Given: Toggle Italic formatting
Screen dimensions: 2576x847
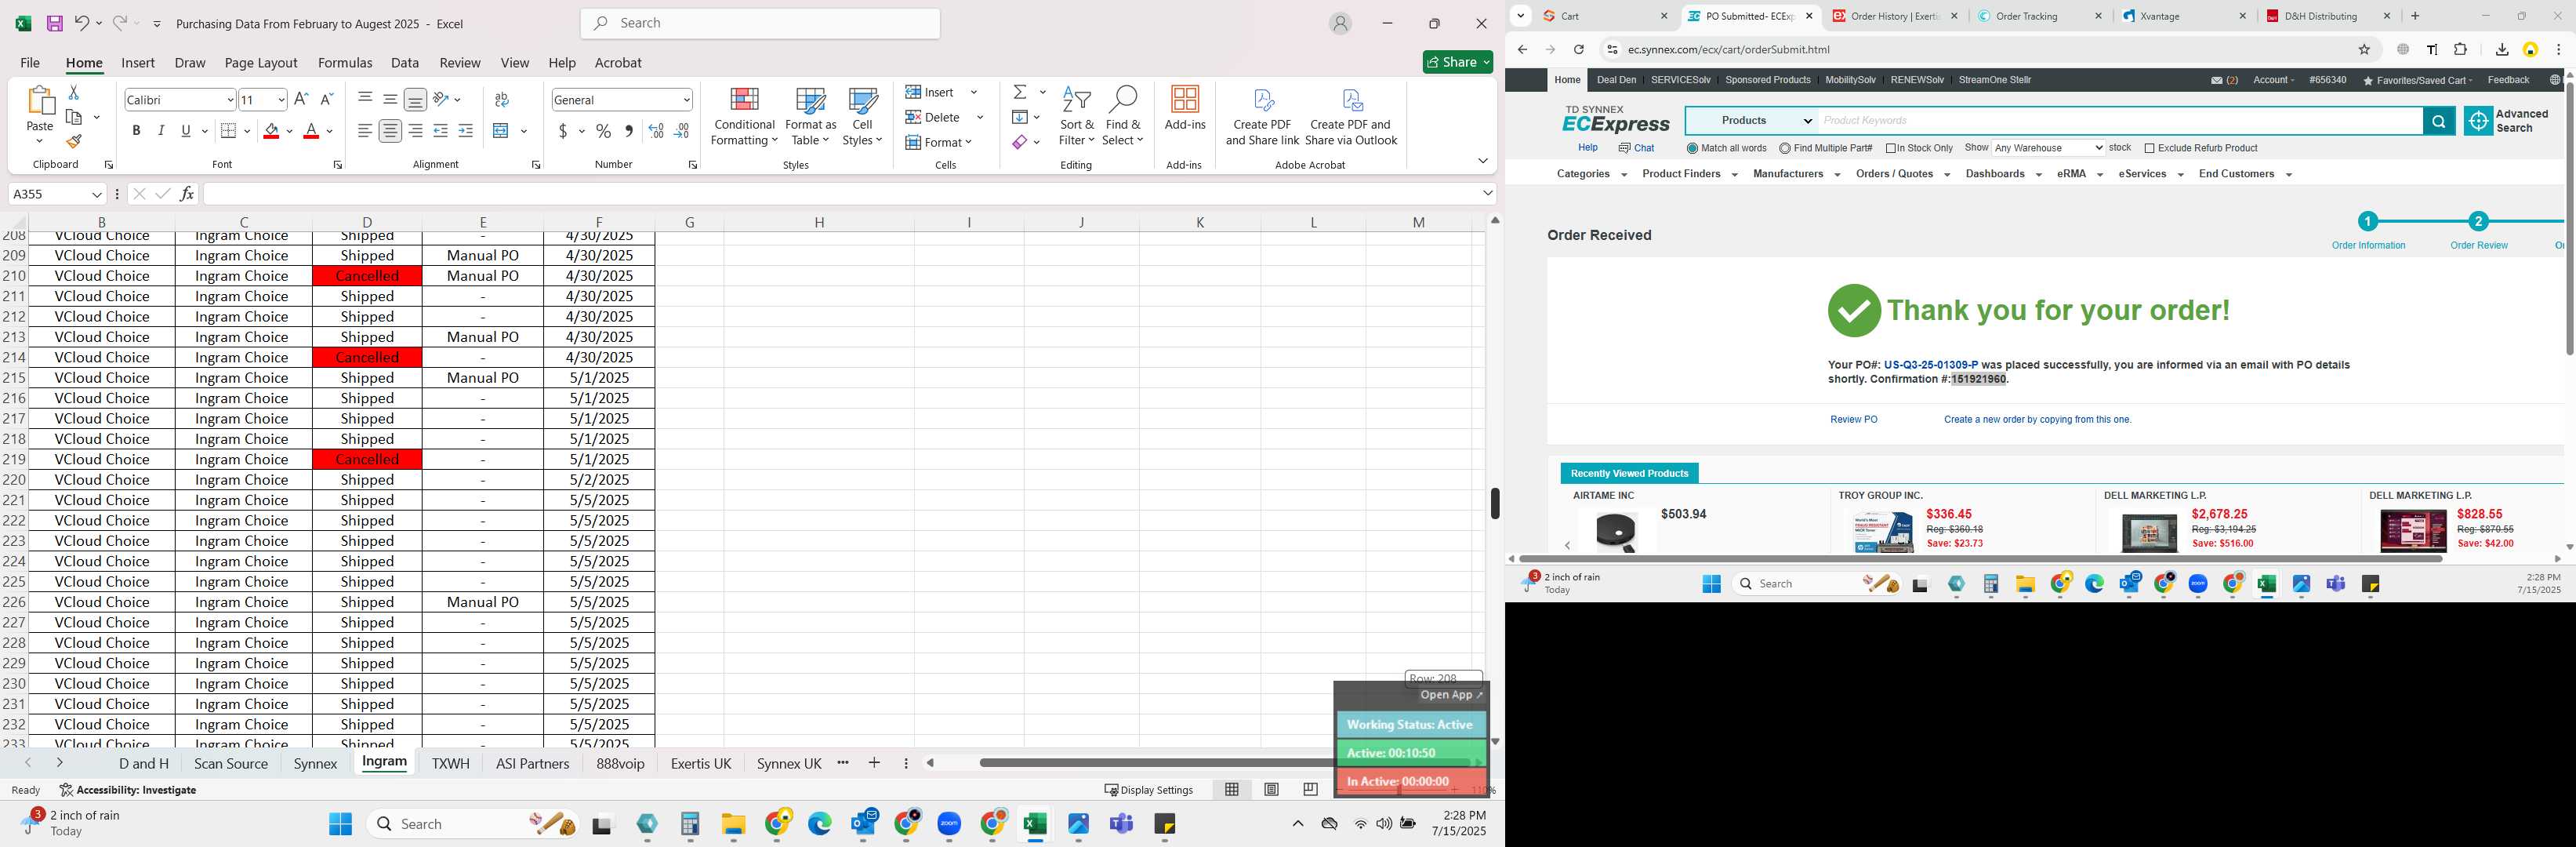Looking at the screenshot, I should coord(161,131).
